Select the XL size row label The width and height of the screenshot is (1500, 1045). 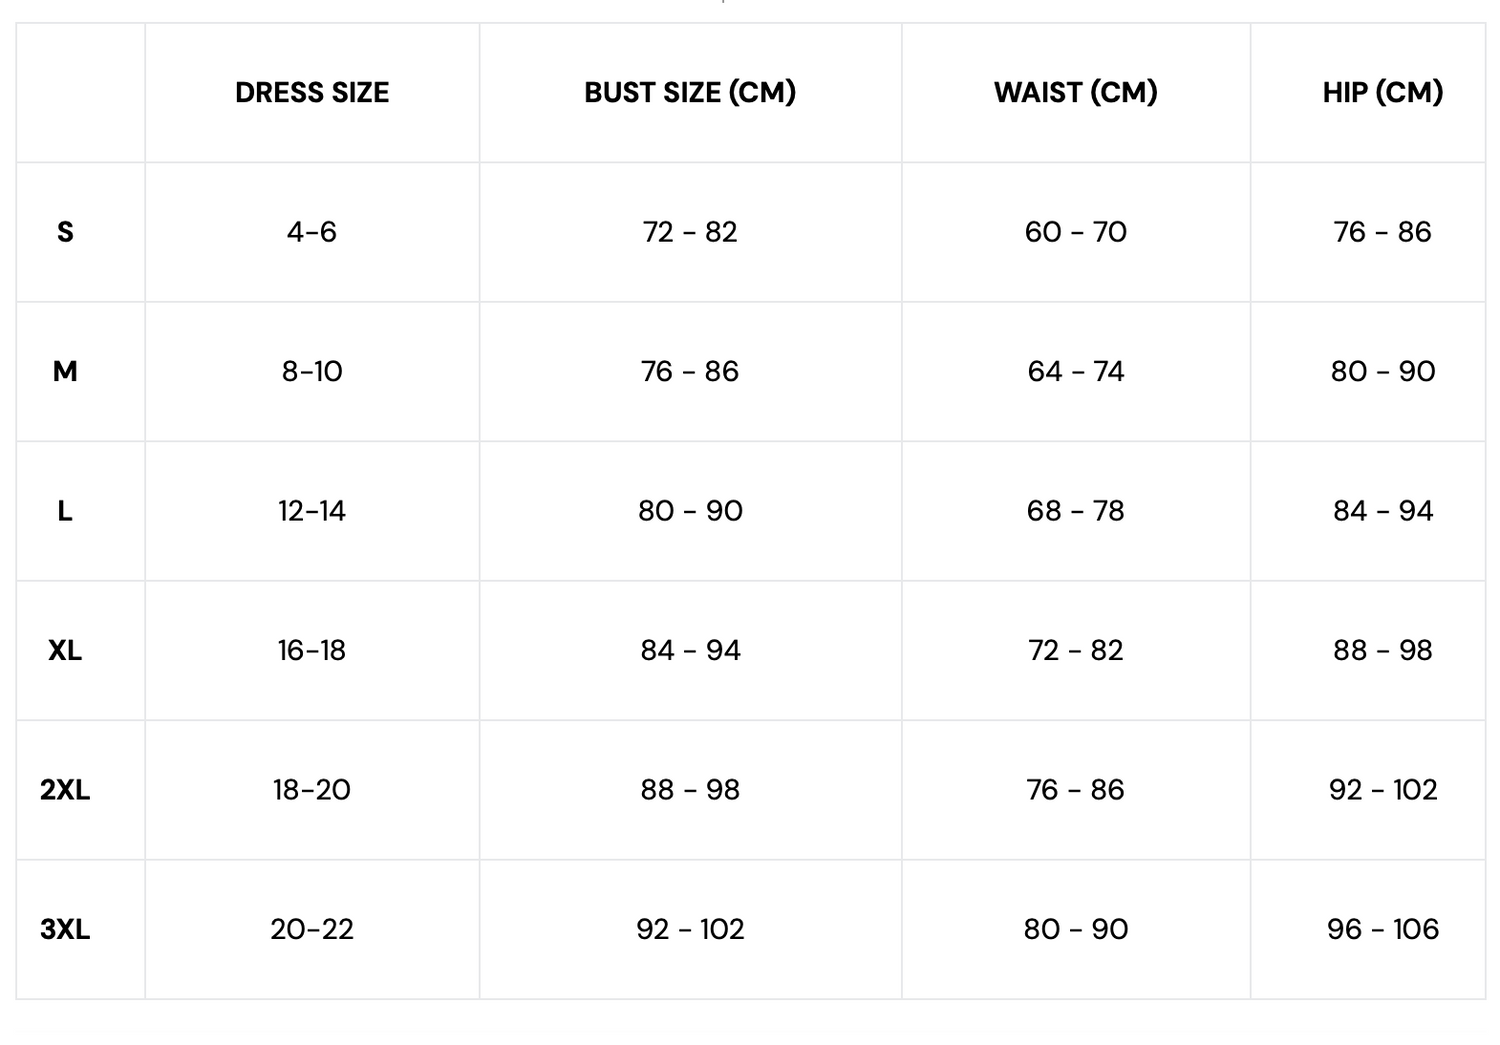[x=65, y=651]
